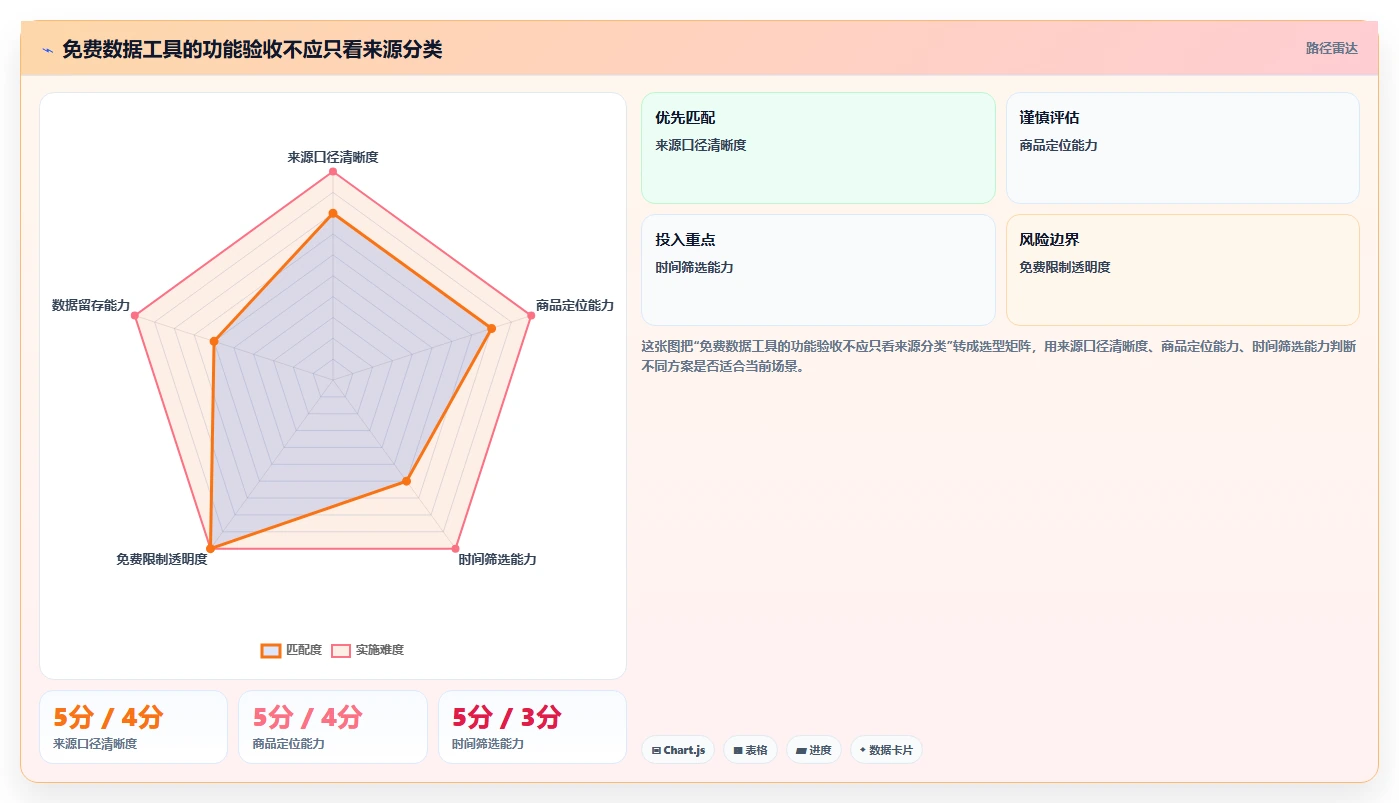Open the 投入重点 card
The height and width of the screenshot is (803, 1399).
tap(818, 270)
